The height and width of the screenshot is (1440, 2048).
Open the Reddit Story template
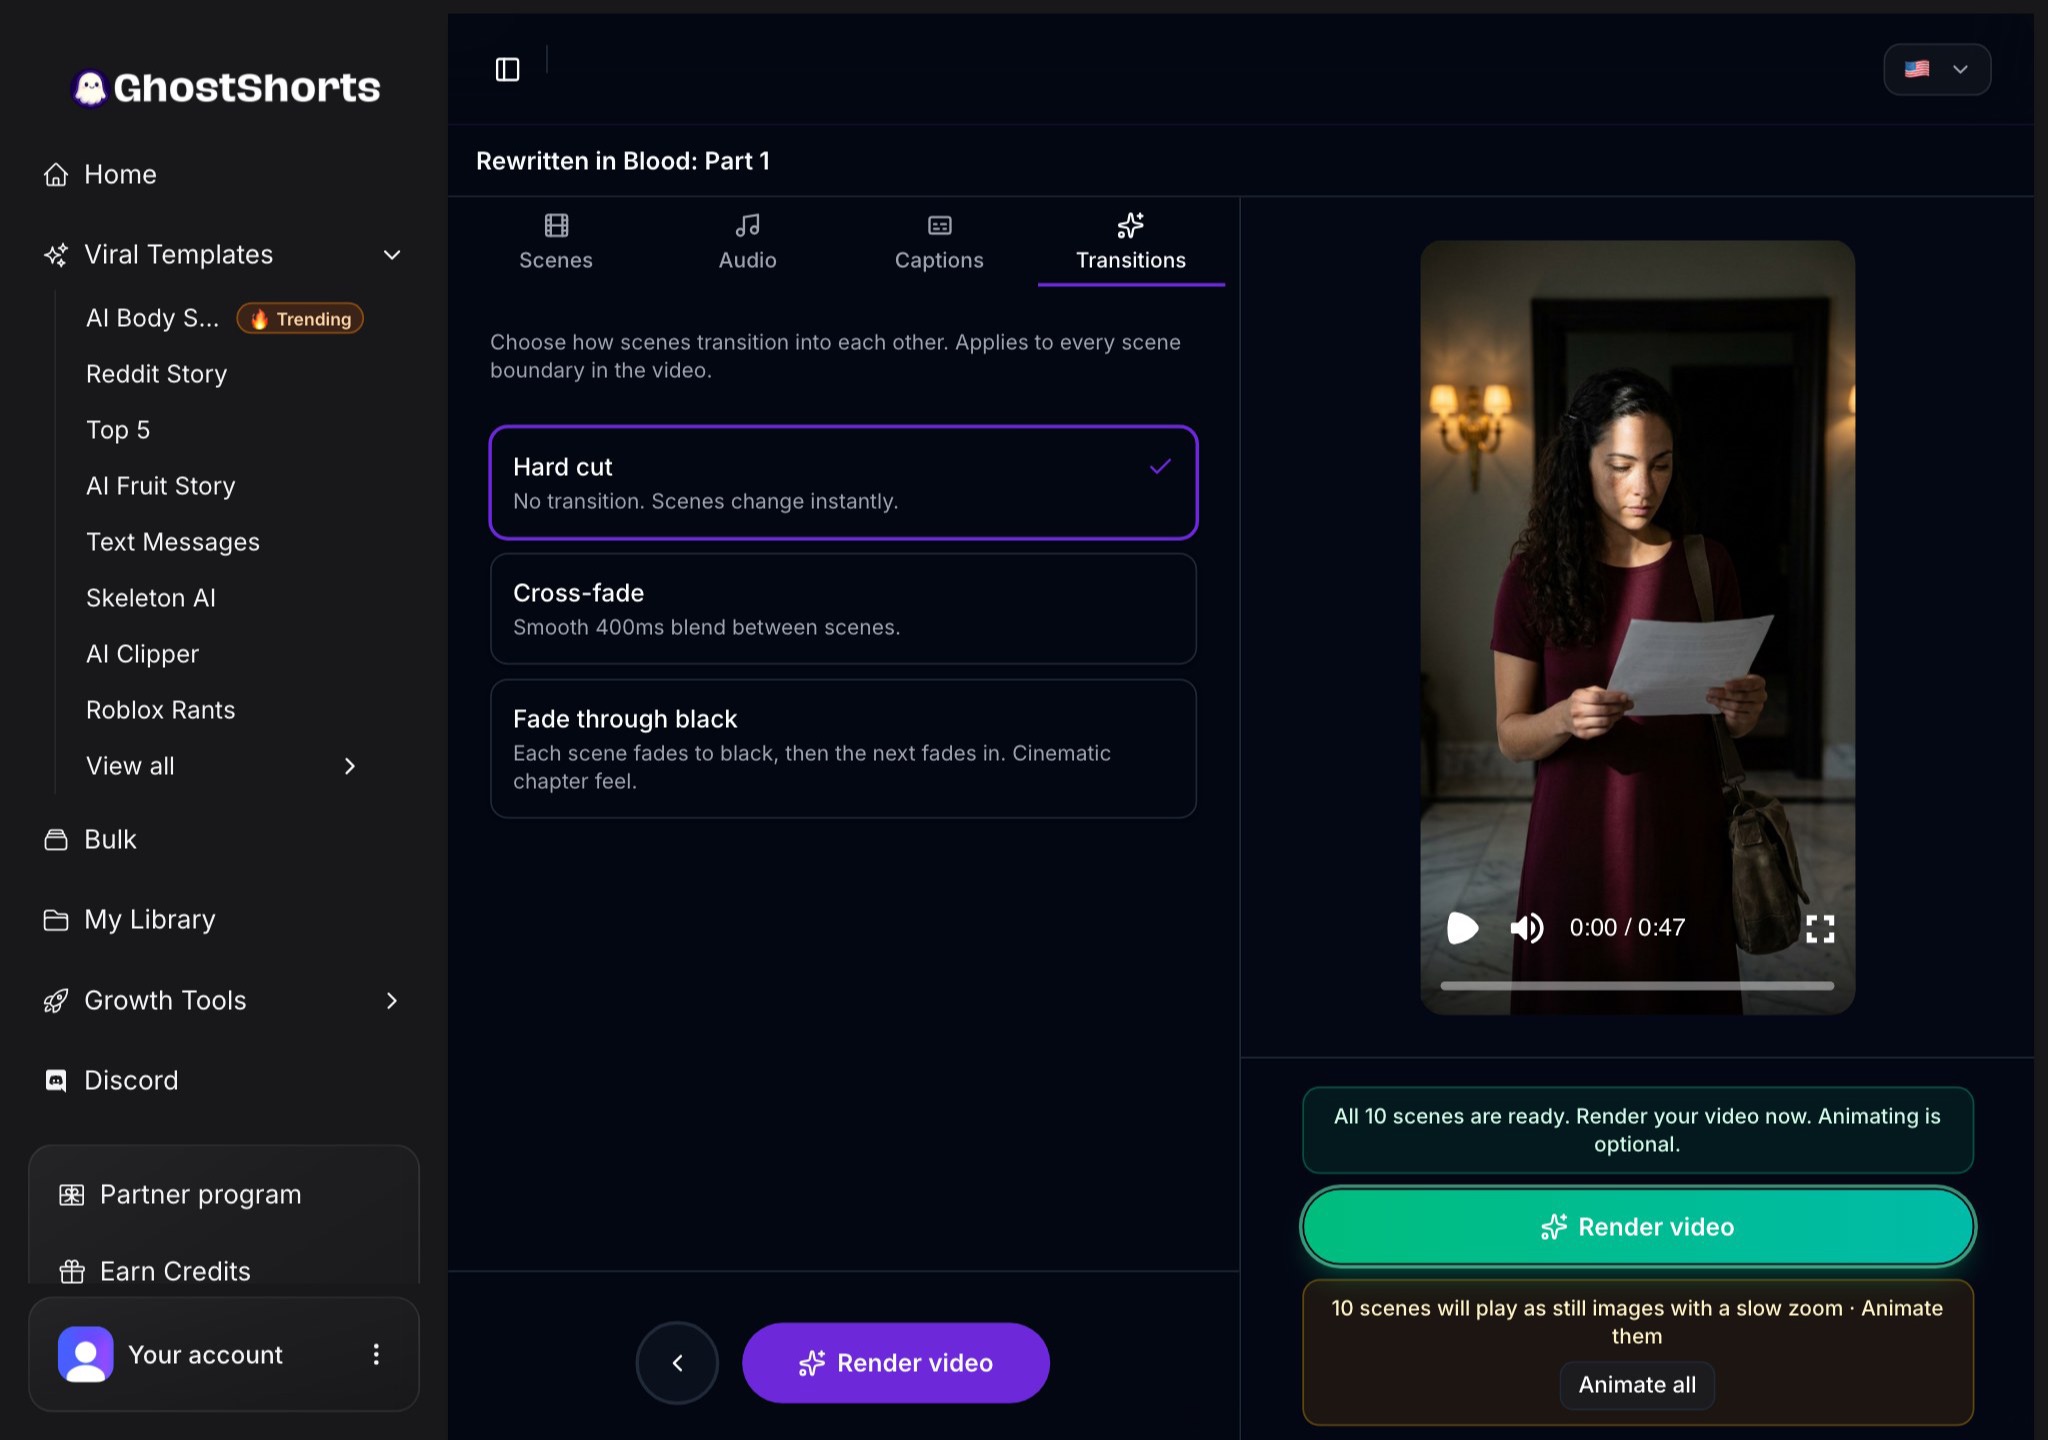coord(156,374)
